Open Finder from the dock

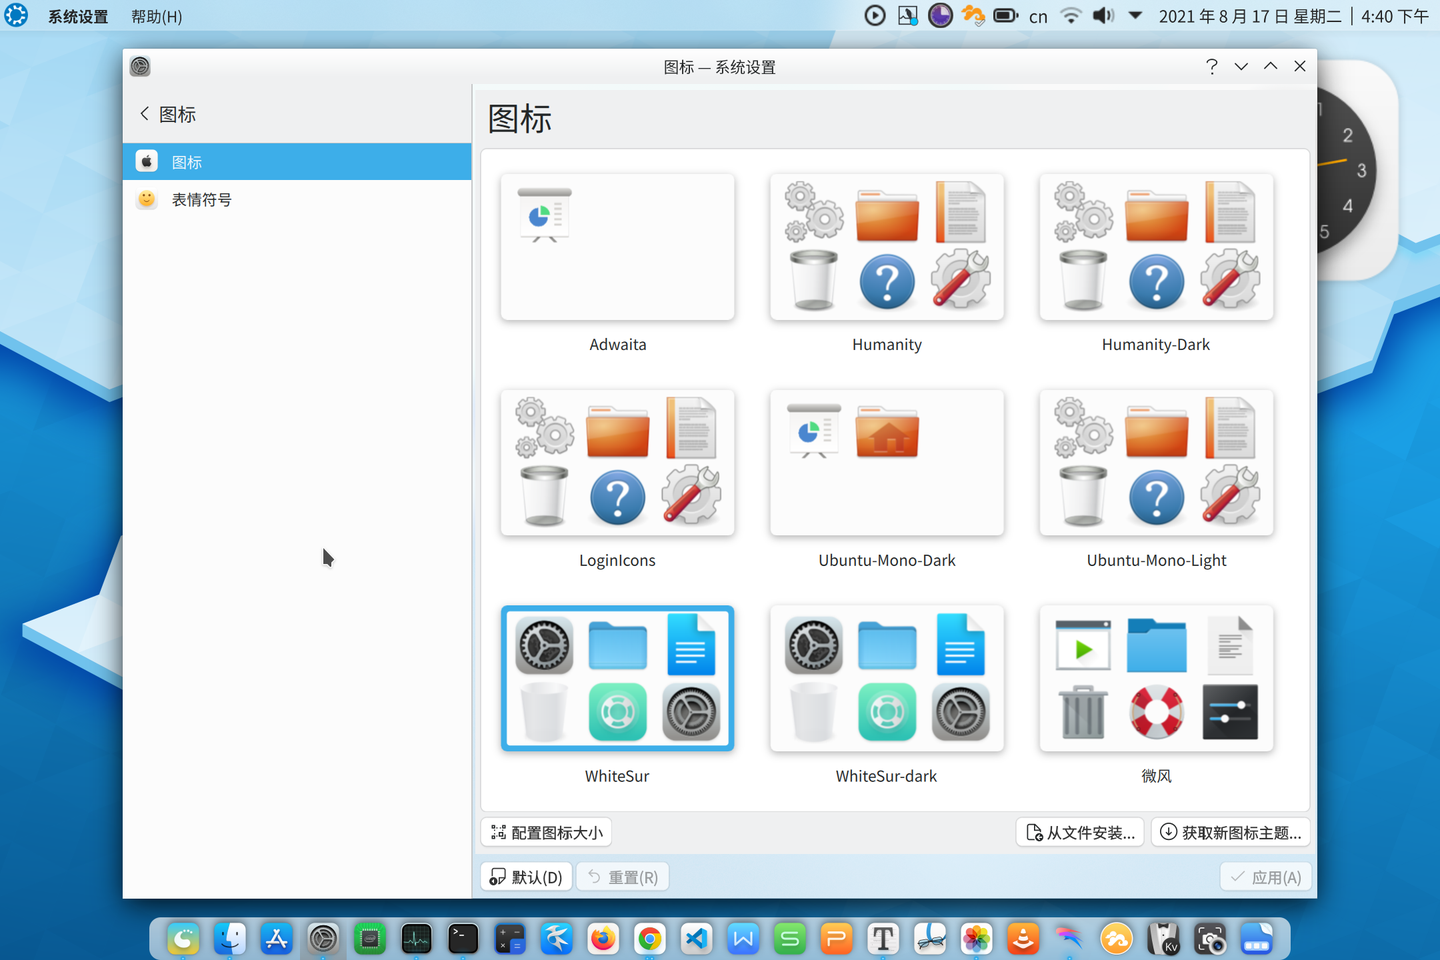coord(230,938)
